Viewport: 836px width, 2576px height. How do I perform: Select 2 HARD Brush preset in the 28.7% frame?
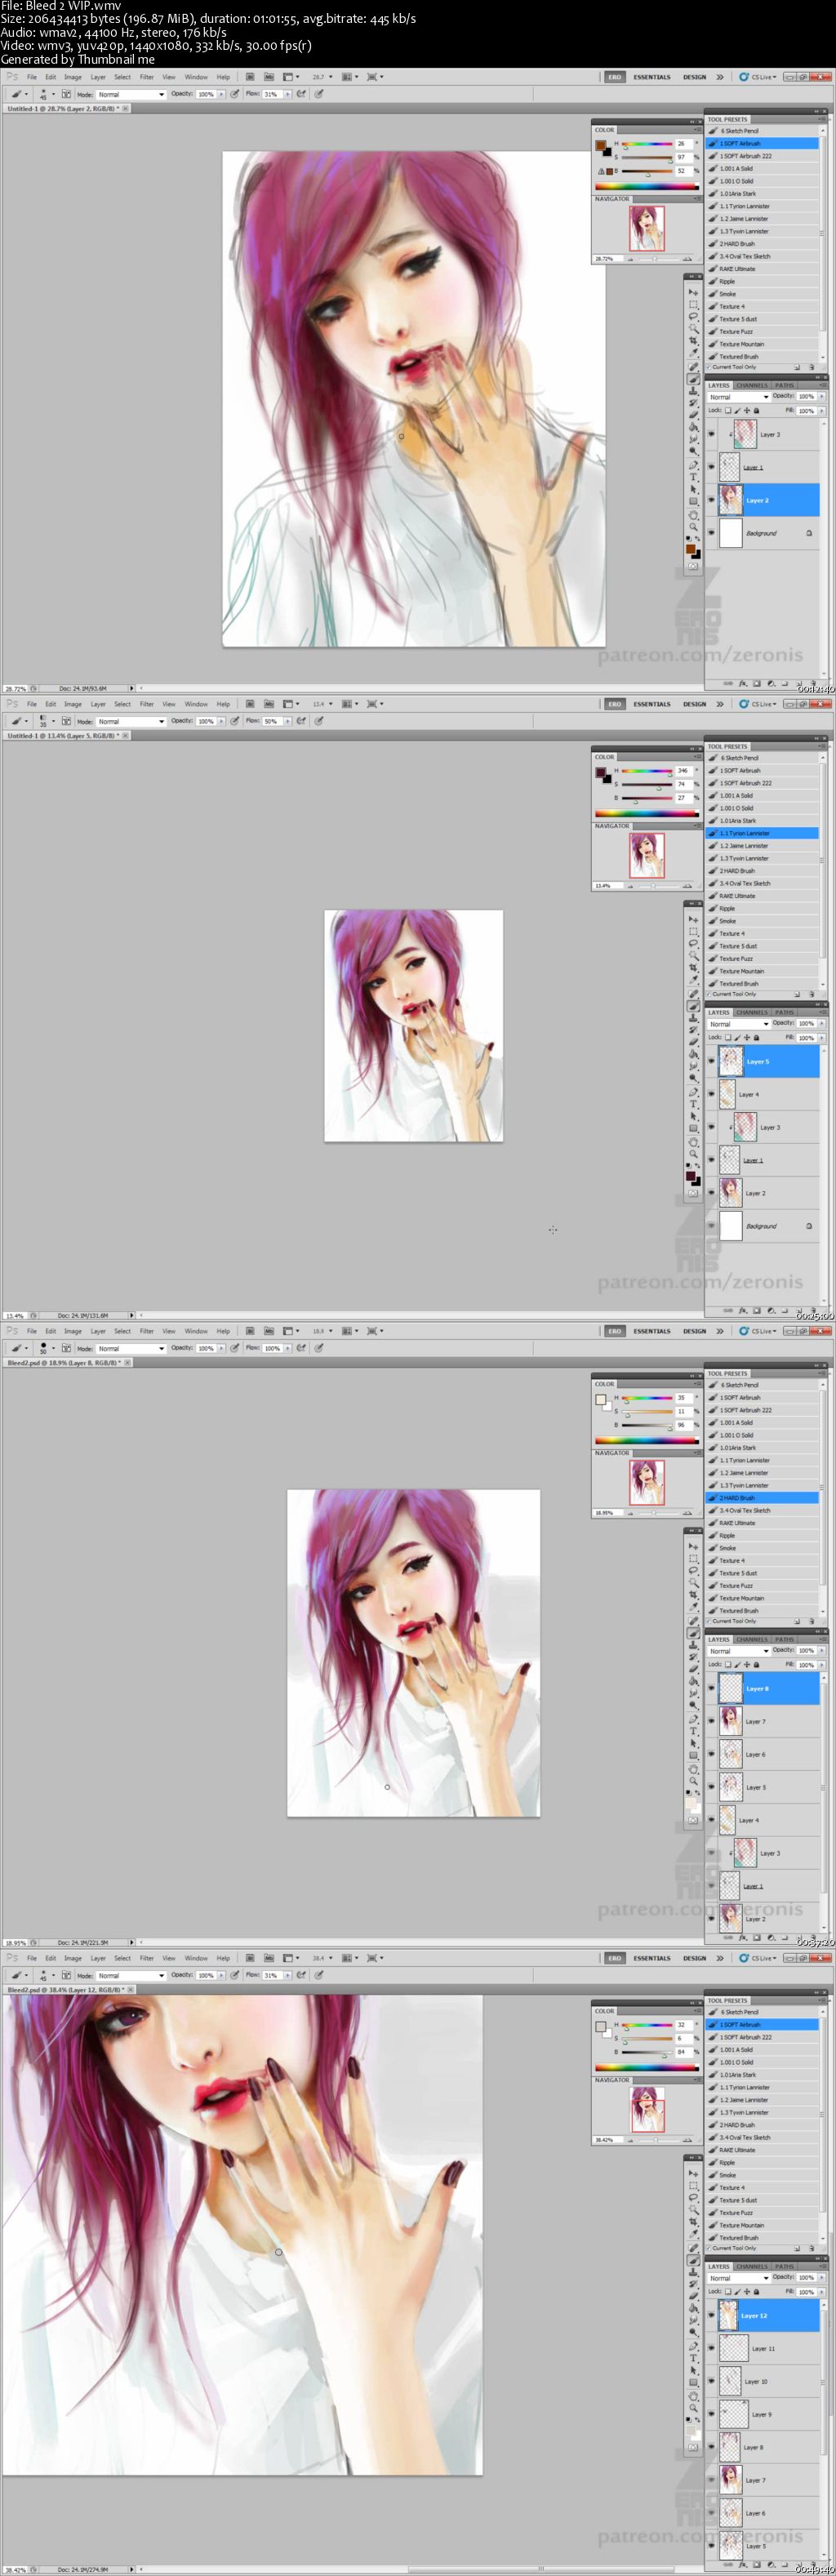click(762, 243)
